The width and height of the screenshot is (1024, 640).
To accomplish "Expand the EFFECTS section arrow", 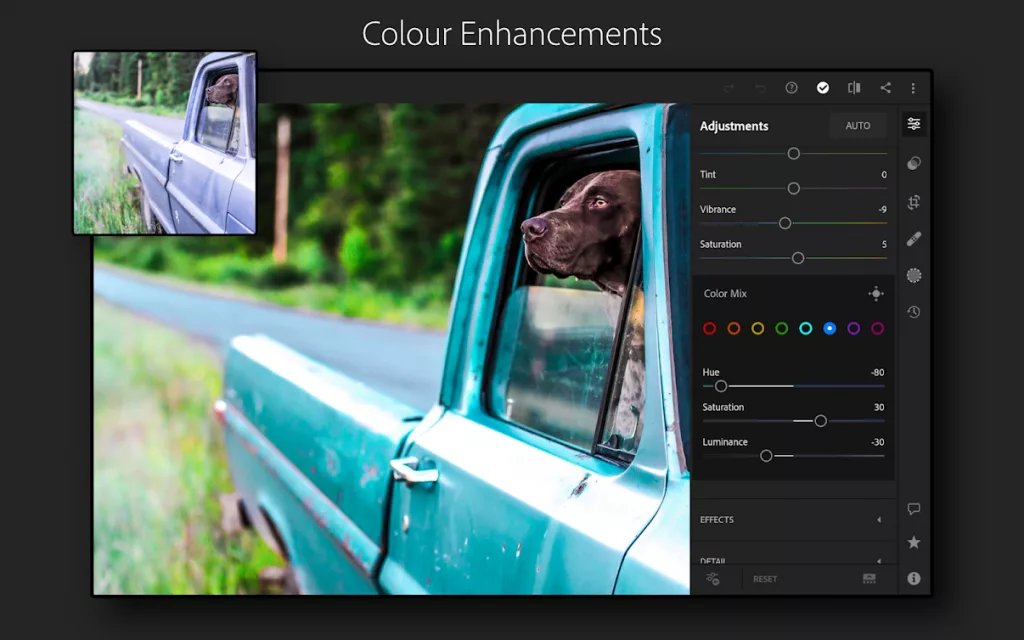I will pyautogui.click(x=879, y=520).
